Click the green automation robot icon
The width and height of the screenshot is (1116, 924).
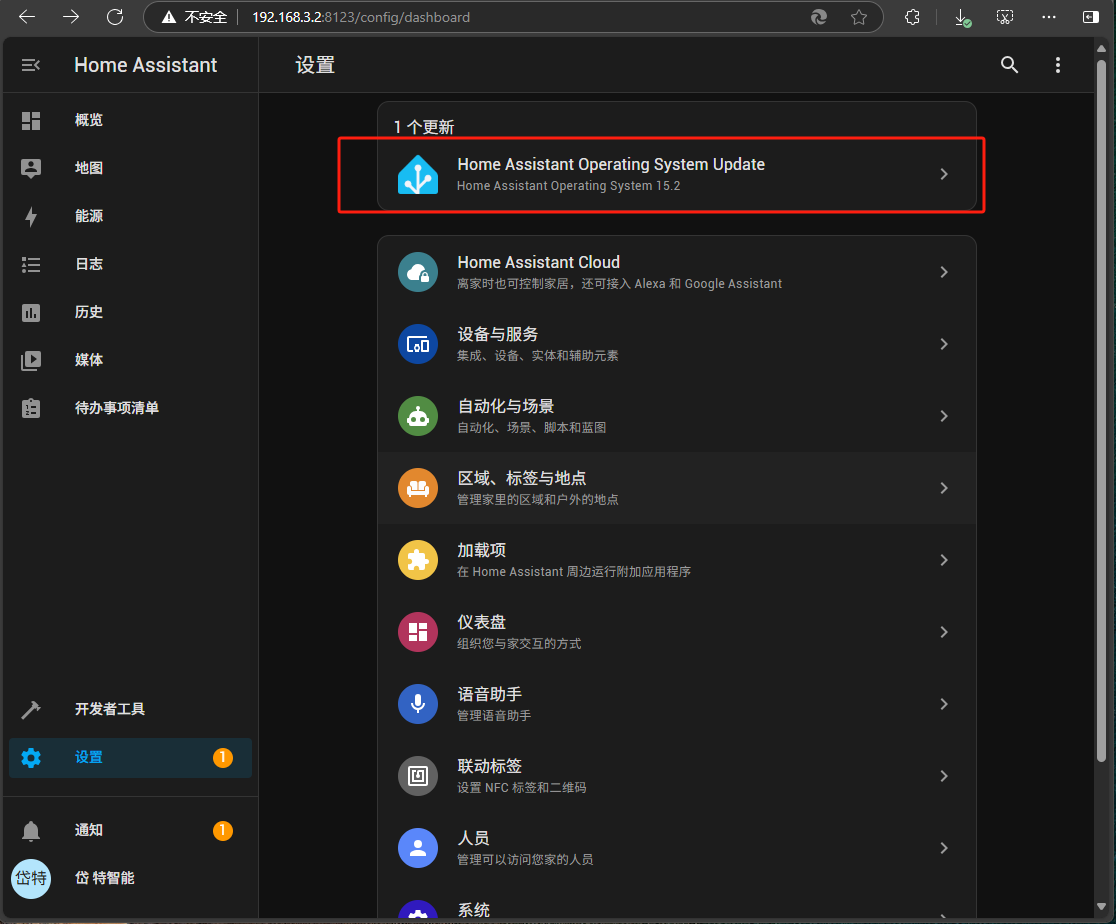tap(418, 416)
